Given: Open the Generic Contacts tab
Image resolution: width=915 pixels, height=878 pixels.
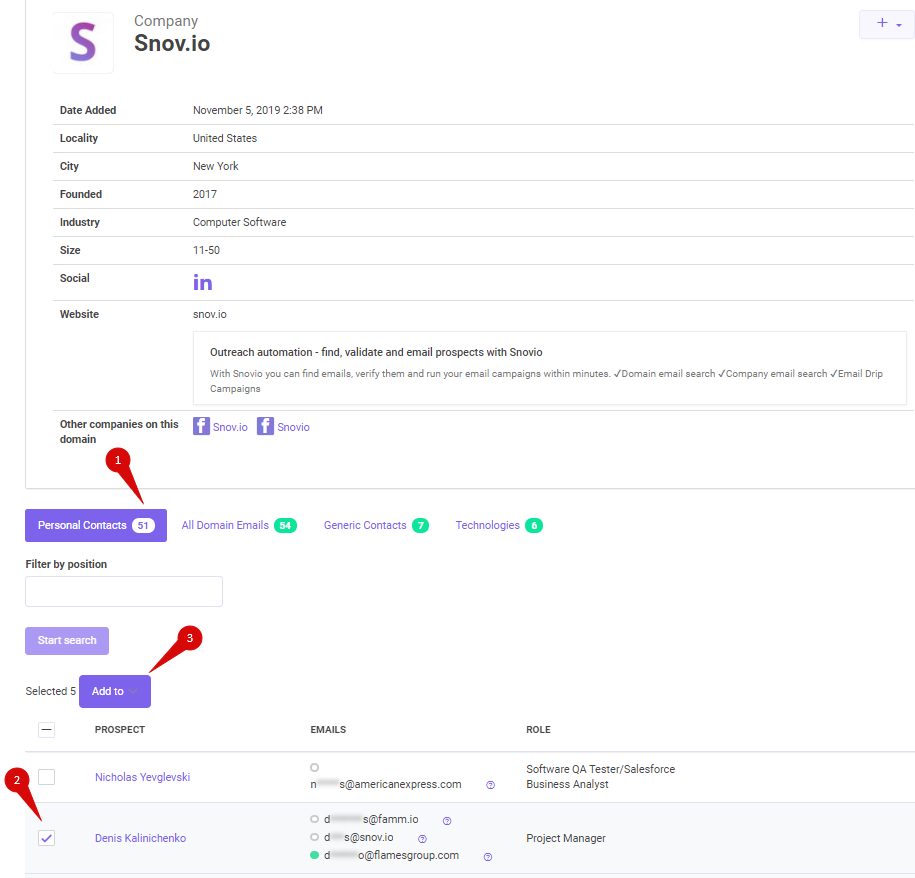Looking at the screenshot, I should pyautogui.click(x=376, y=526).
